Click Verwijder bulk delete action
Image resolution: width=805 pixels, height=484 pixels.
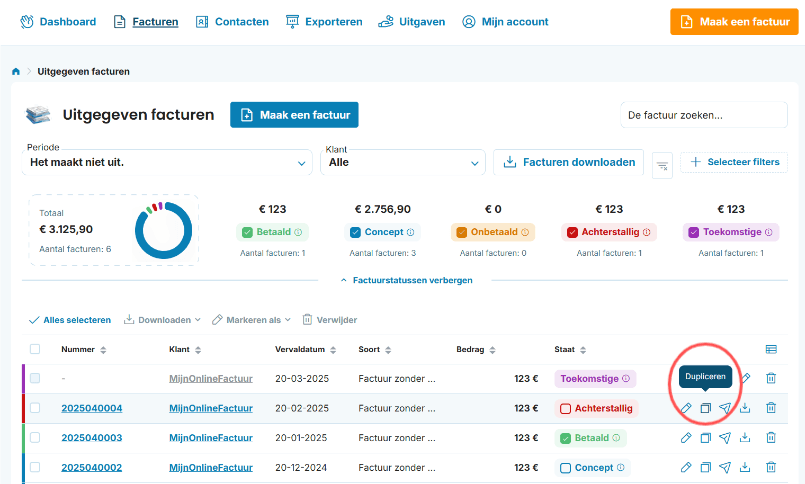point(330,320)
